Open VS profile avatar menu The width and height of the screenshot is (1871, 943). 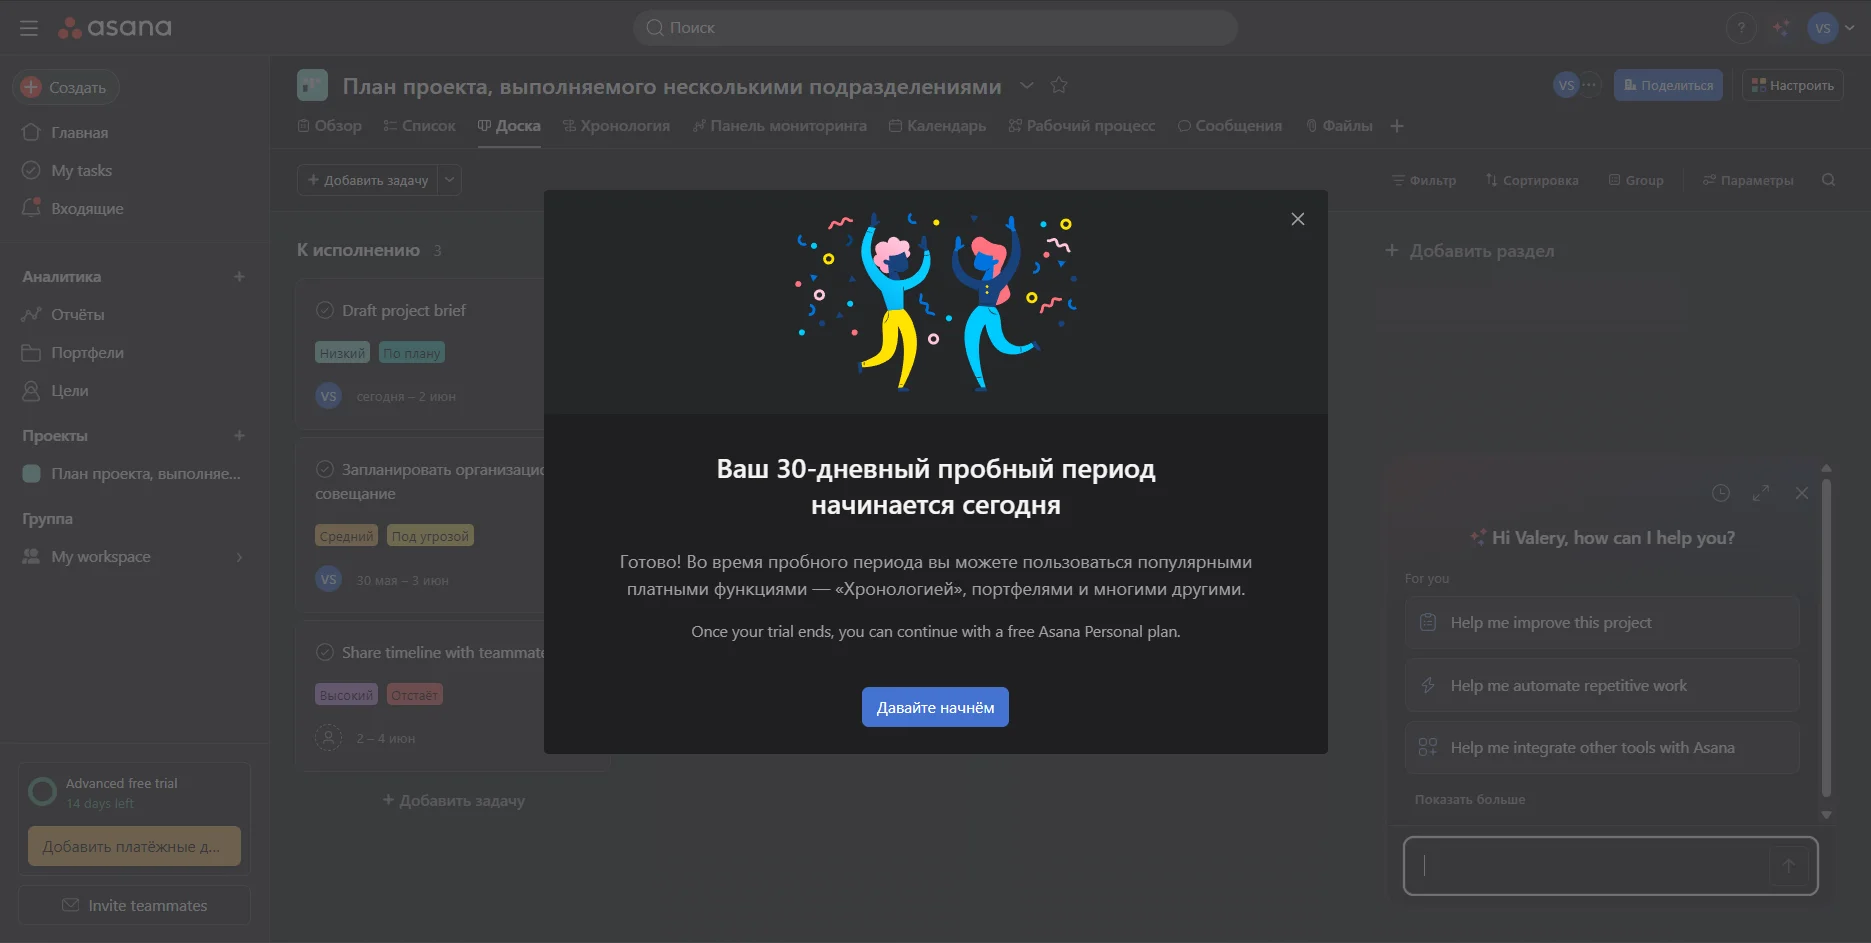pyautogui.click(x=1831, y=28)
